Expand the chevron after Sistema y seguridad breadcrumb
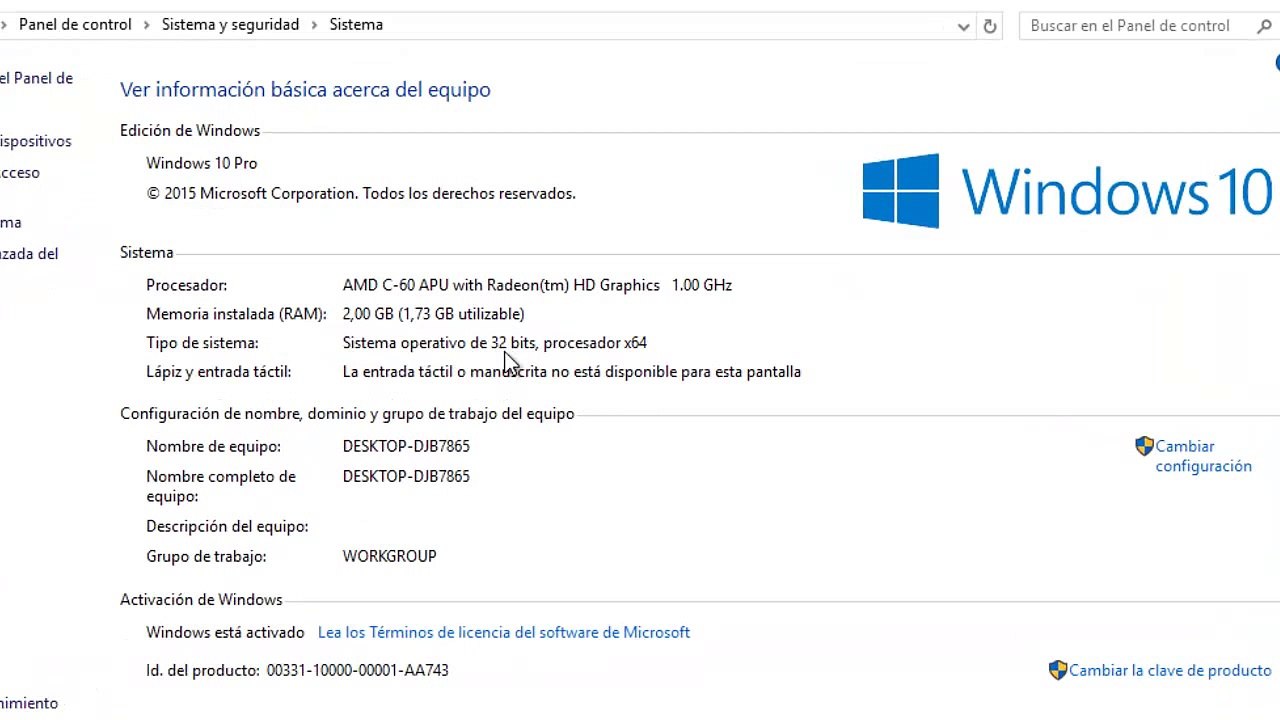The width and height of the screenshot is (1280, 720). click(x=314, y=25)
